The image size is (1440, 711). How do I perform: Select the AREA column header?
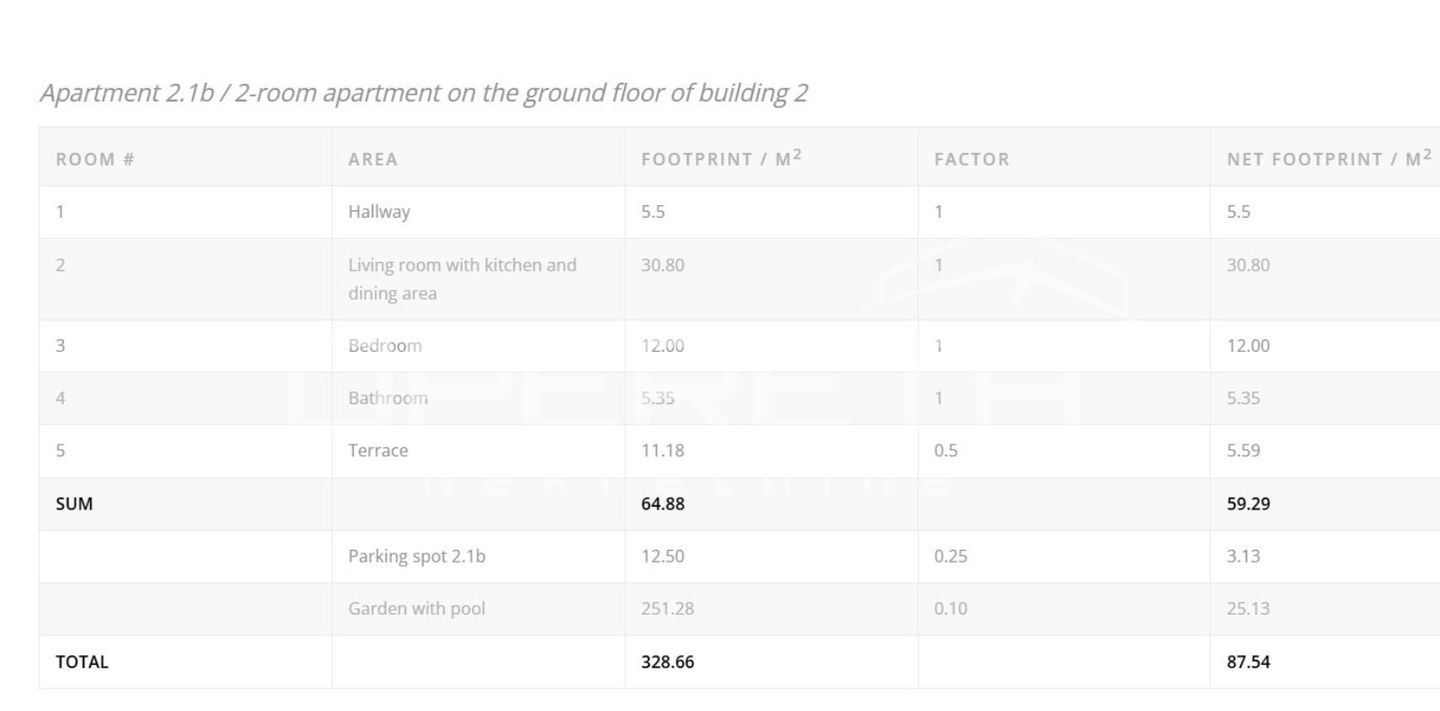(373, 159)
